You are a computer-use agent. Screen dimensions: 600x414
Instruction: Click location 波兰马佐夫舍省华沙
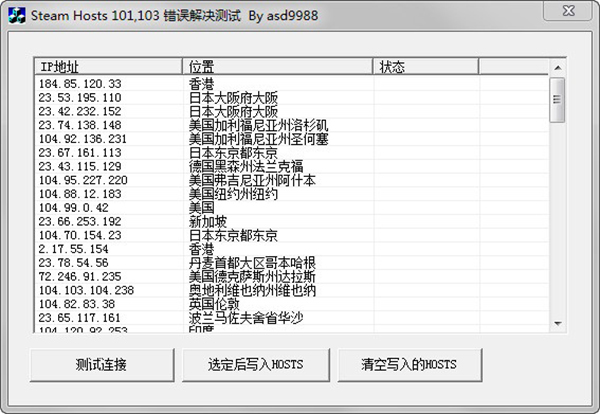pyautogui.click(x=246, y=318)
